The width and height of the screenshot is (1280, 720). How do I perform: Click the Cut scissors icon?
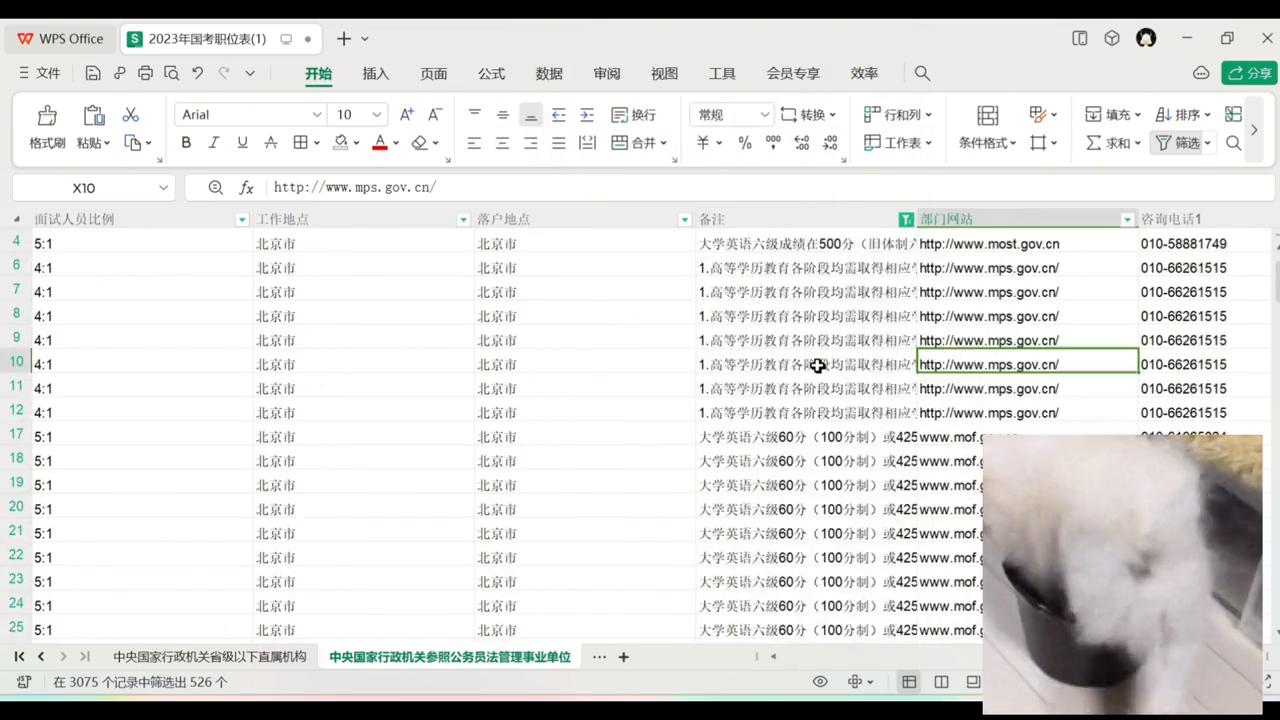131,115
